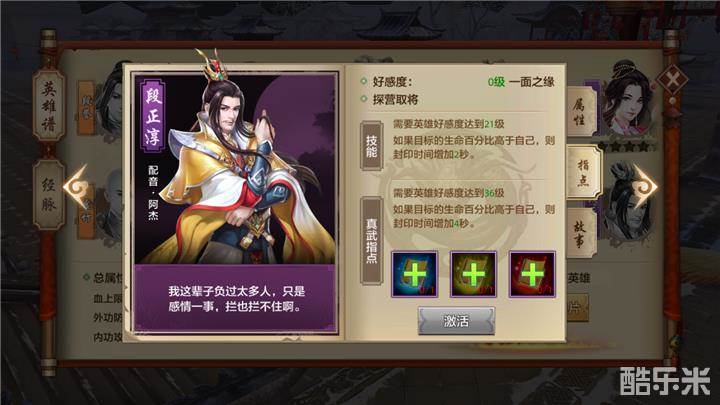
Task: Click the hero quote text box
Action: click(x=236, y=298)
